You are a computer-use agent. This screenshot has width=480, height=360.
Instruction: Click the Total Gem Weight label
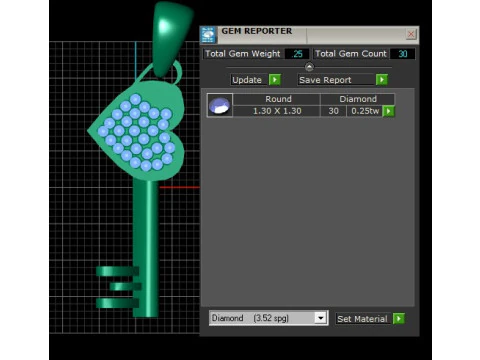(x=243, y=54)
